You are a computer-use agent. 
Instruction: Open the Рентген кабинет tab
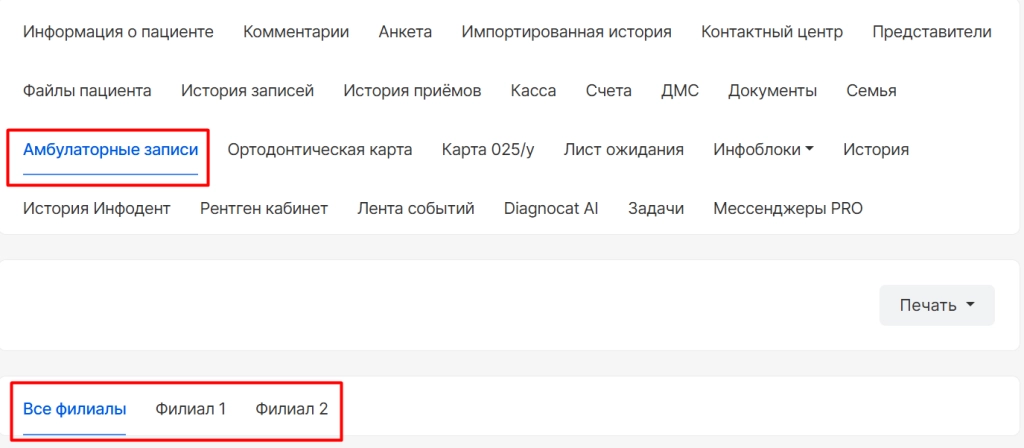point(264,209)
